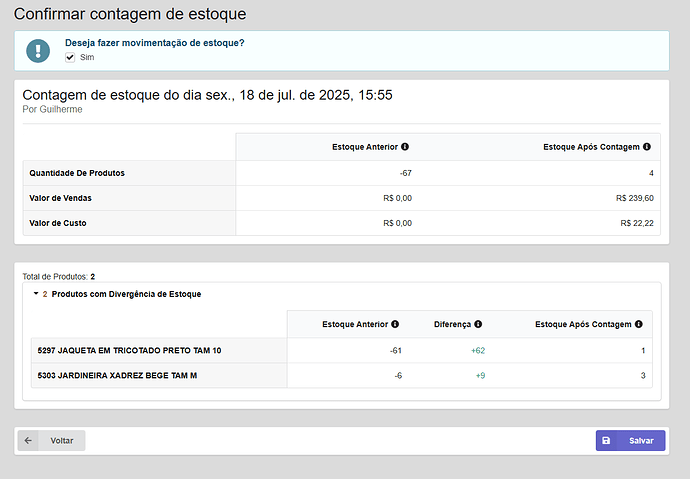Select the 5297 Jaqueta em Tricotado Preto row
The image size is (690, 479).
129,351
